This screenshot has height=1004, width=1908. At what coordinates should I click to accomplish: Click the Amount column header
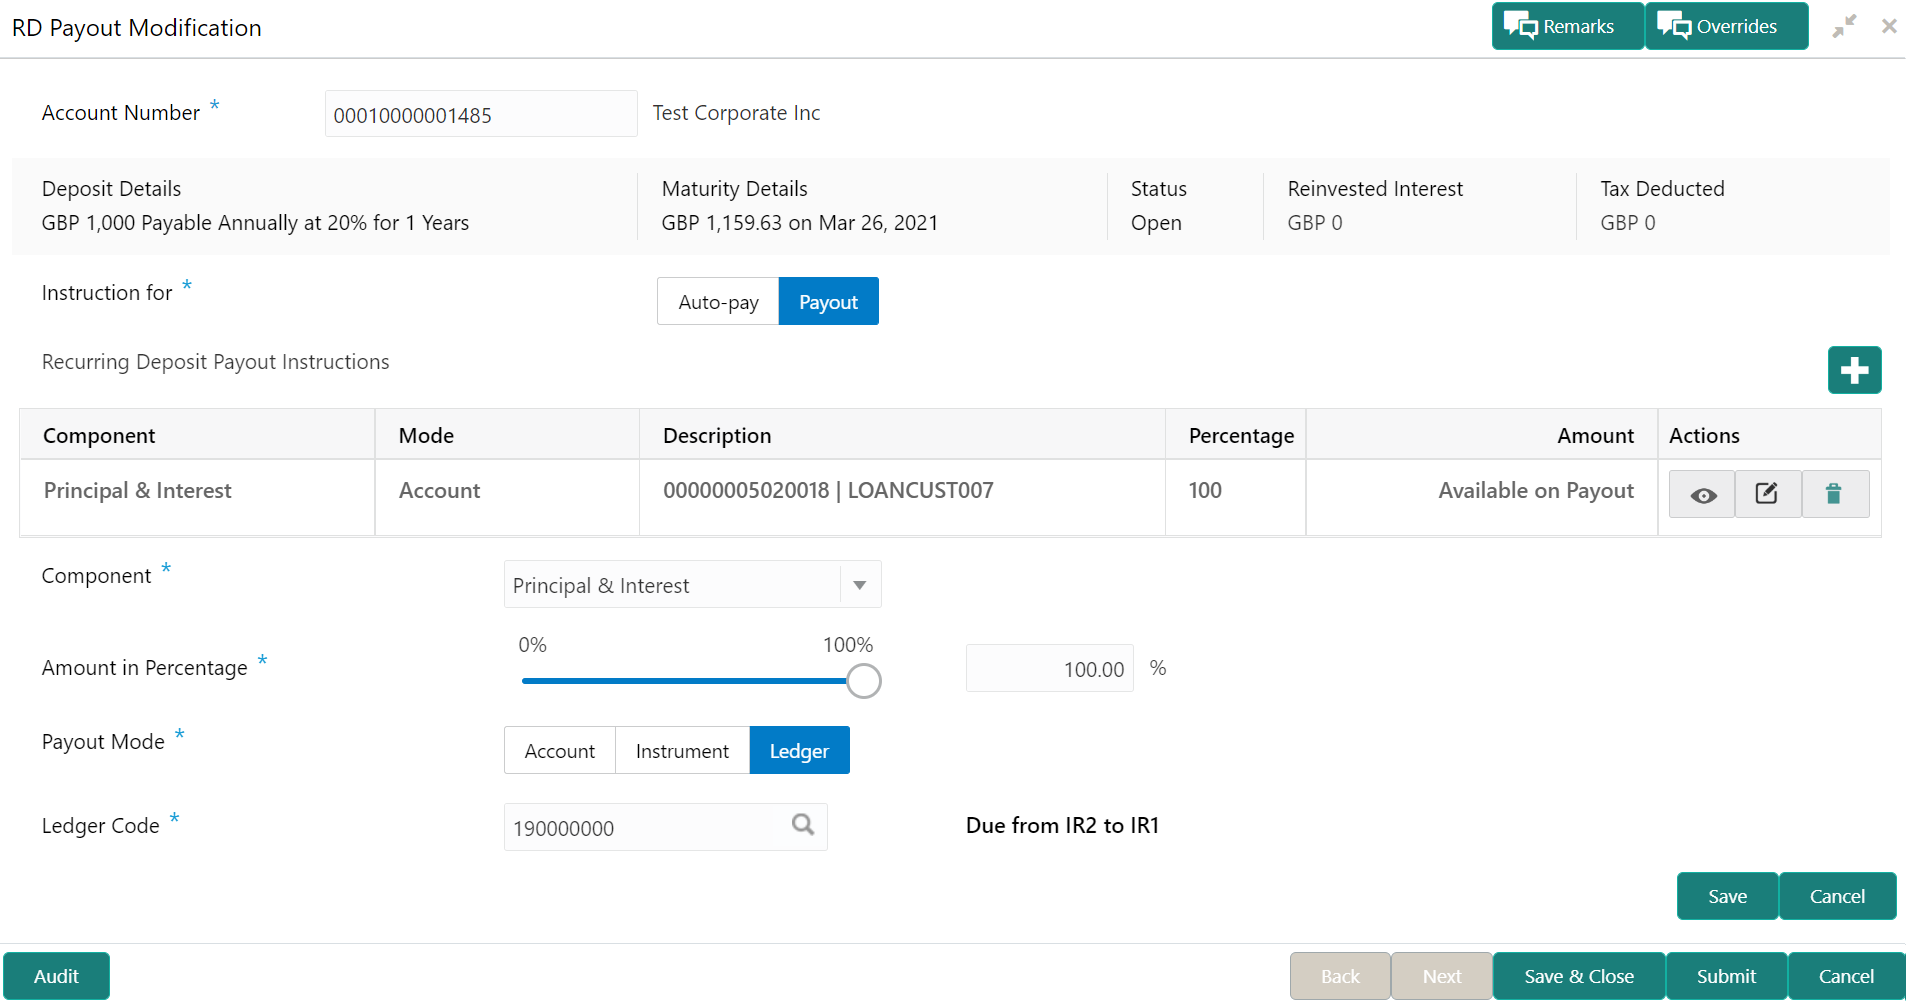[x=1481, y=435]
